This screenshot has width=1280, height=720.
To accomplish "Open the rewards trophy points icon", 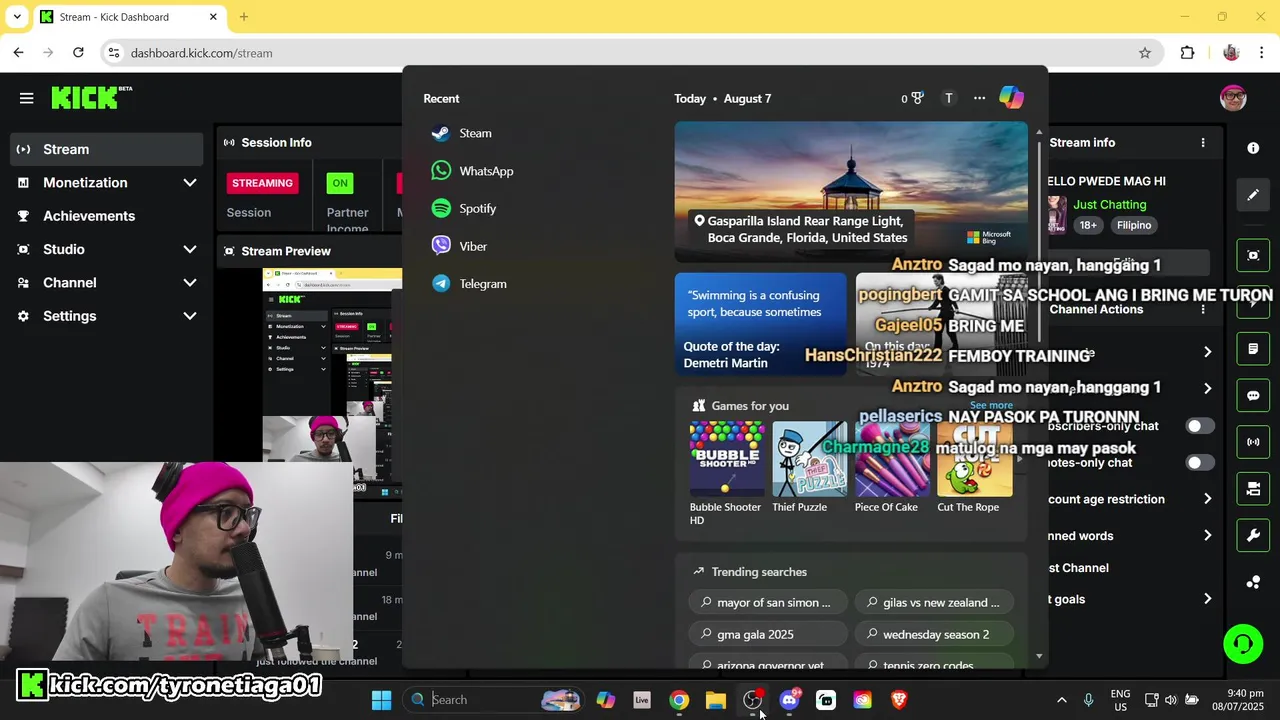I will coord(912,98).
